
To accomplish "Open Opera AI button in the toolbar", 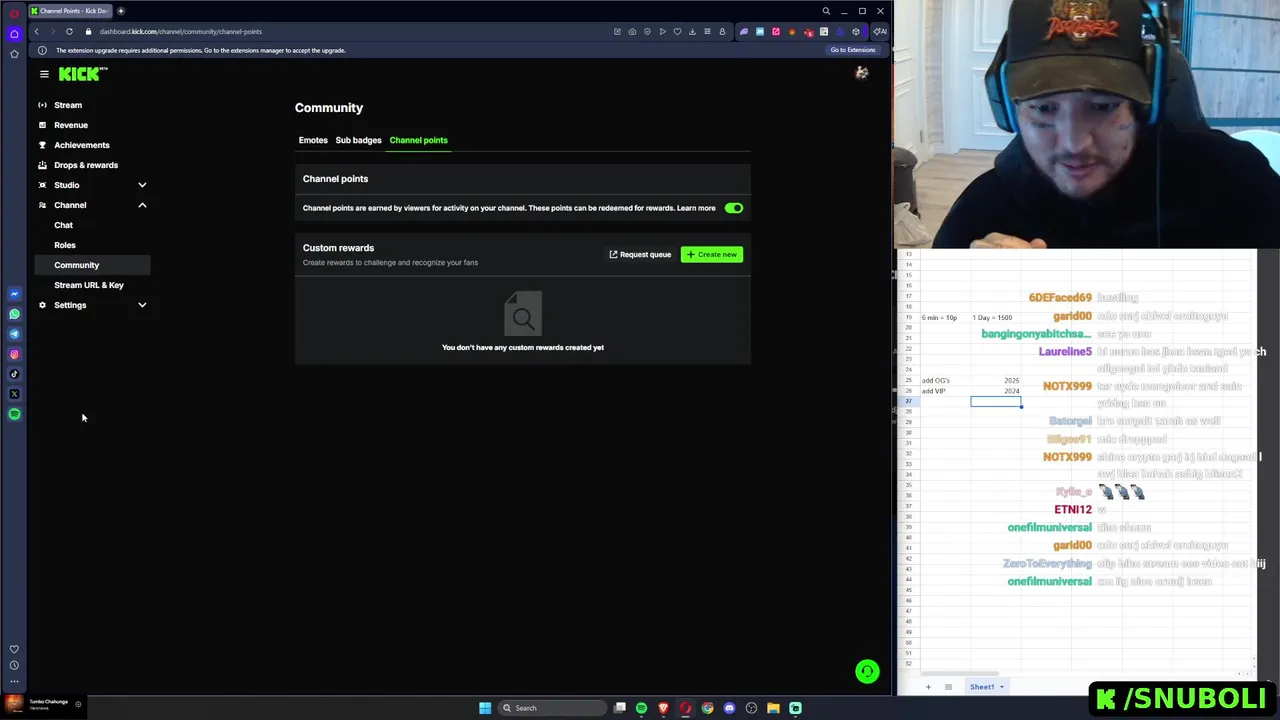I will (x=879, y=31).
